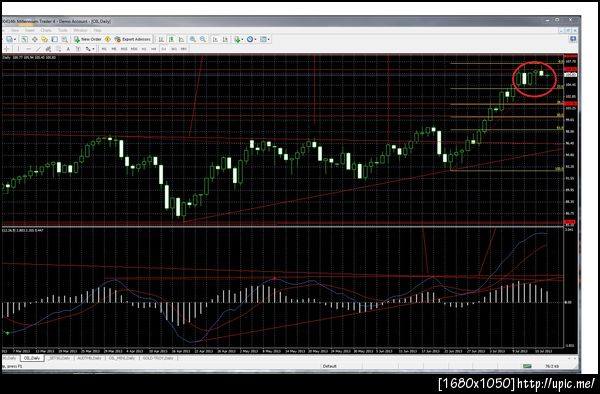This screenshot has width=600, height=394.
Task: Open chart templates icon
Action: point(263,39)
